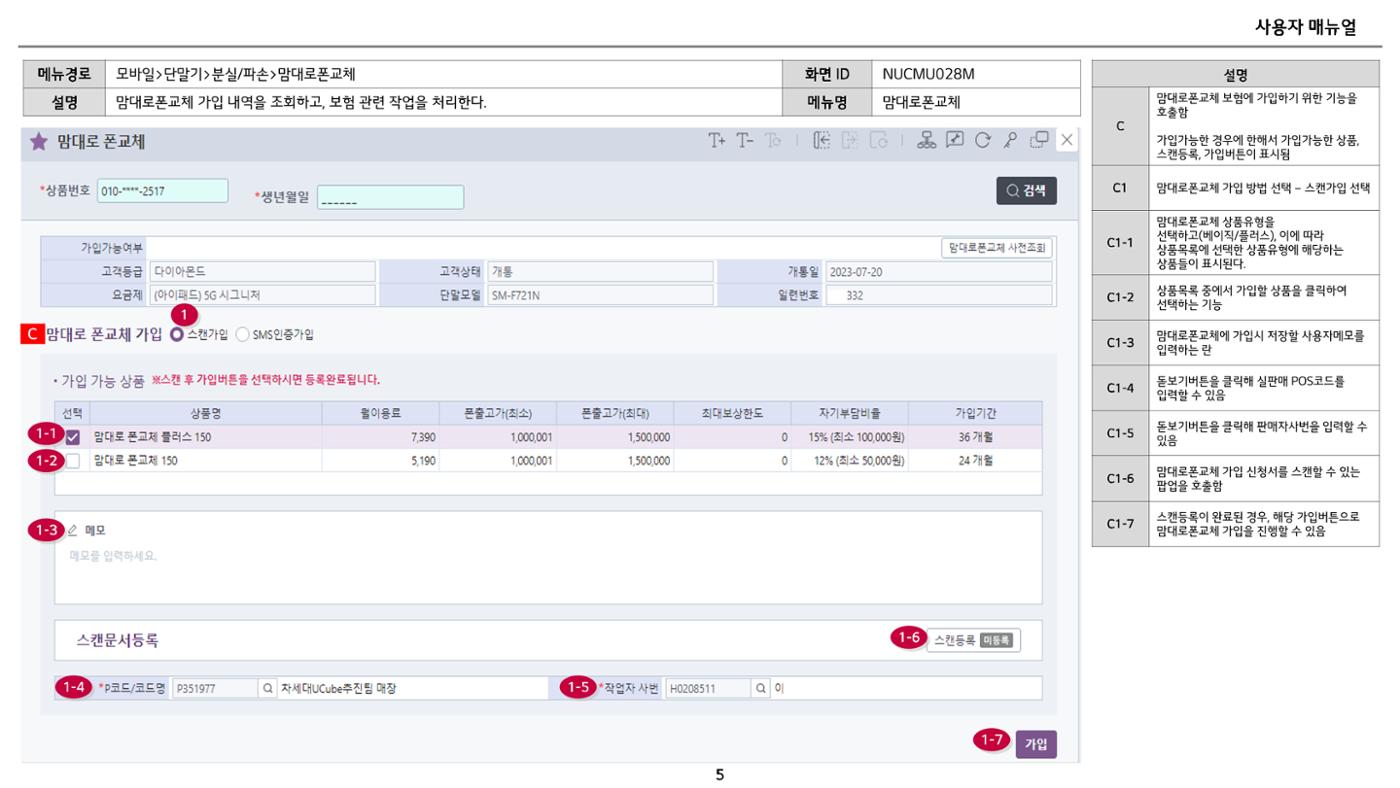Click the greyed panel reset icon
Viewport: 1400px width, 788px height.
[x=878, y=141]
